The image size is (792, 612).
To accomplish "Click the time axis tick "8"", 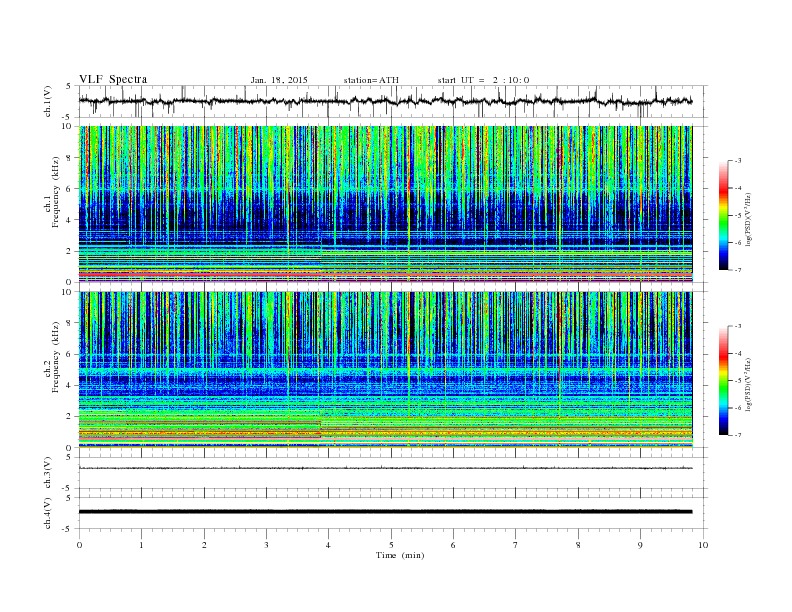I will [x=578, y=545].
